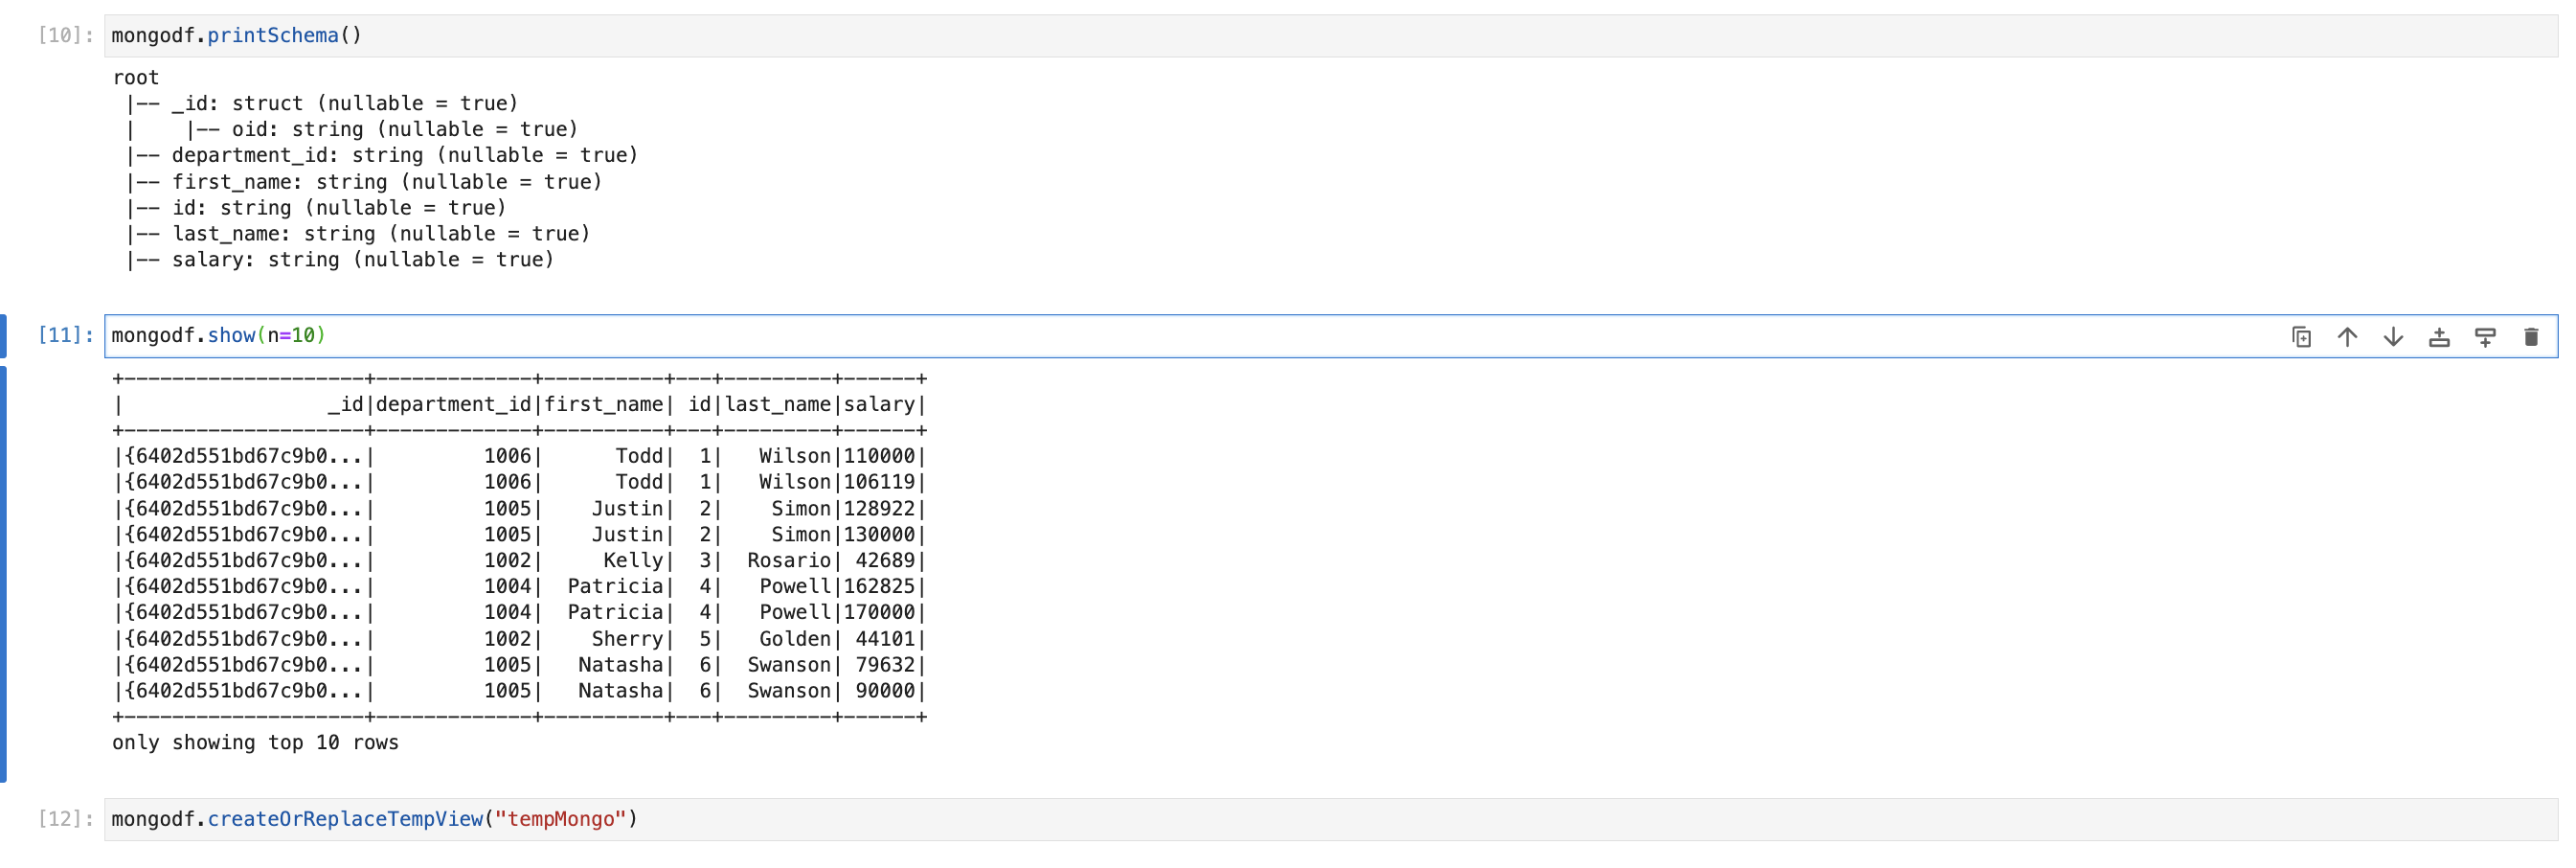Duplicate the active cell using the copy icon
Viewport: 2576px width, 868px height.
click(x=2301, y=337)
